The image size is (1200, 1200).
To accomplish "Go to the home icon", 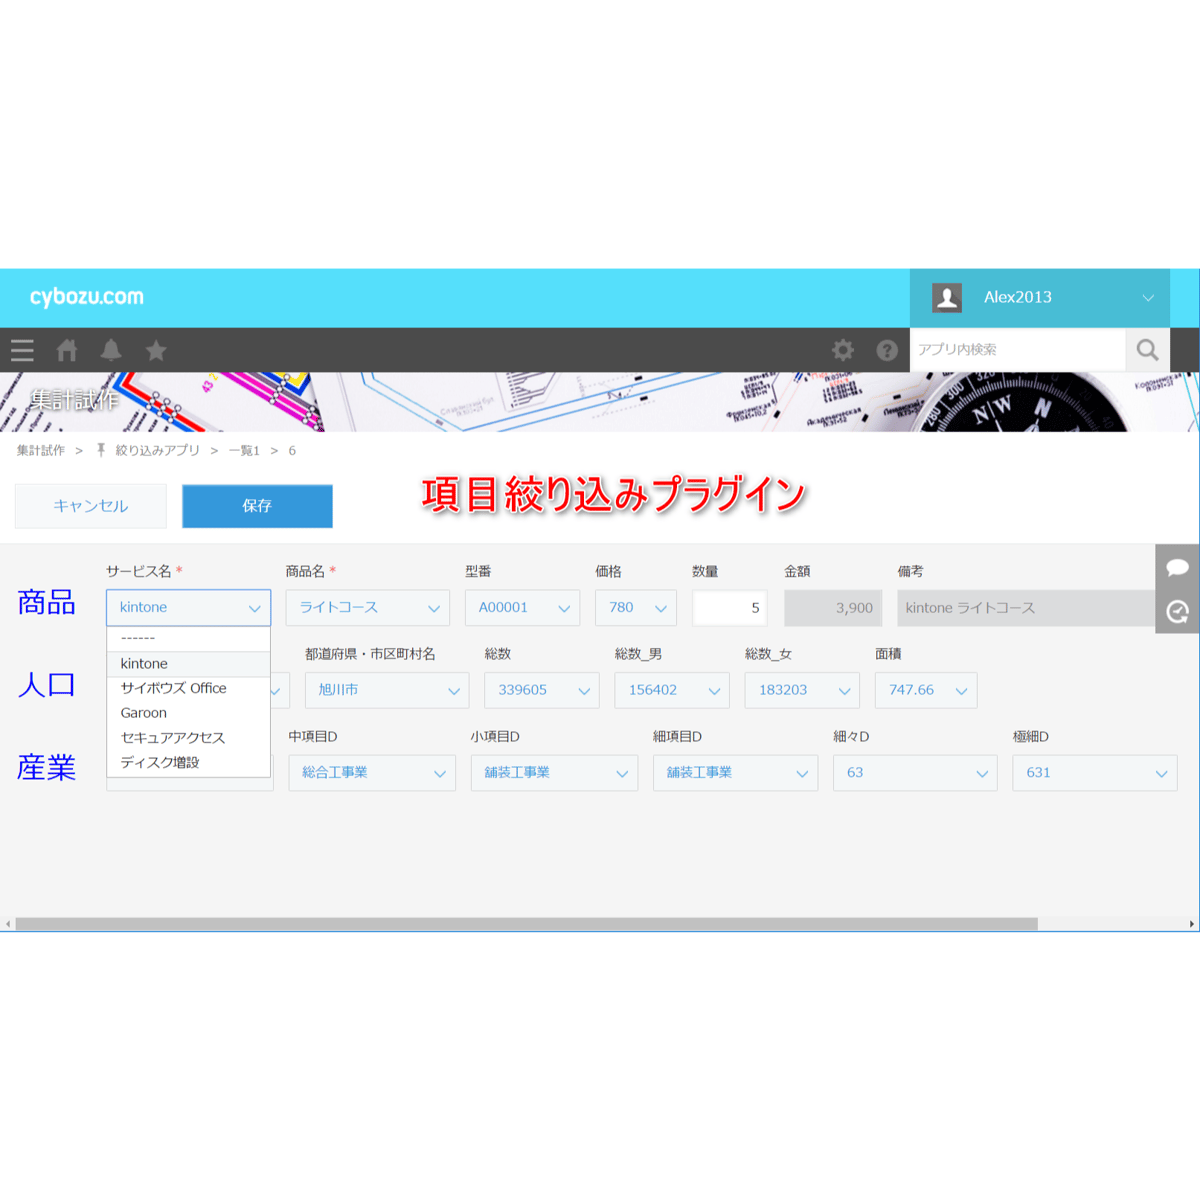I will 67,350.
